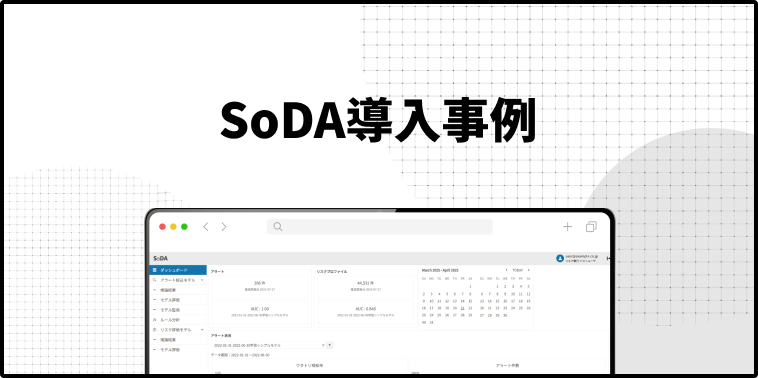Select April 30 in the calendar
This screenshot has height=378, width=758.
point(505,315)
